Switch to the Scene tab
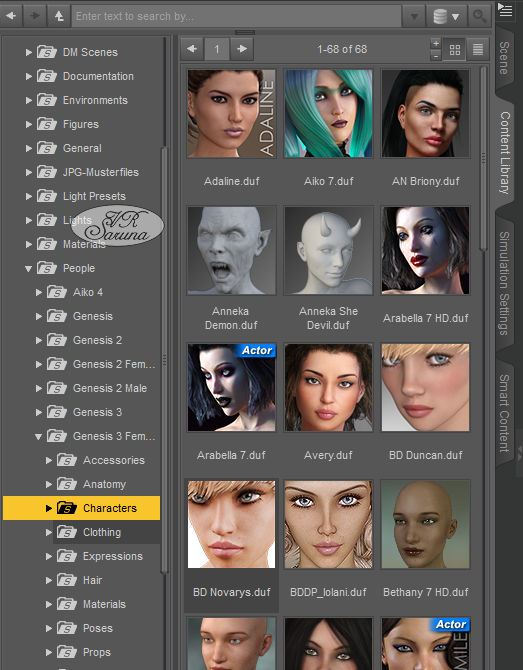Viewport: 523px width, 670px height. tap(505, 58)
